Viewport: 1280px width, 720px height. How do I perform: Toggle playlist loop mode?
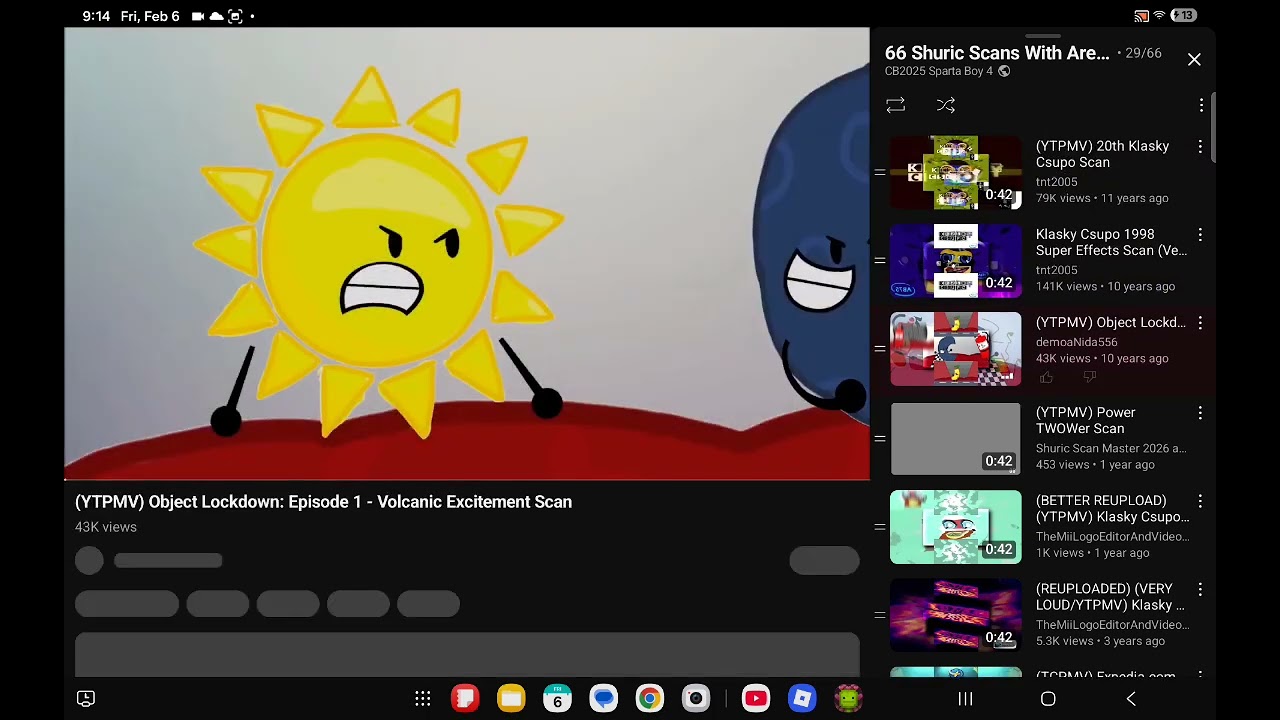[x=895, y=105]
